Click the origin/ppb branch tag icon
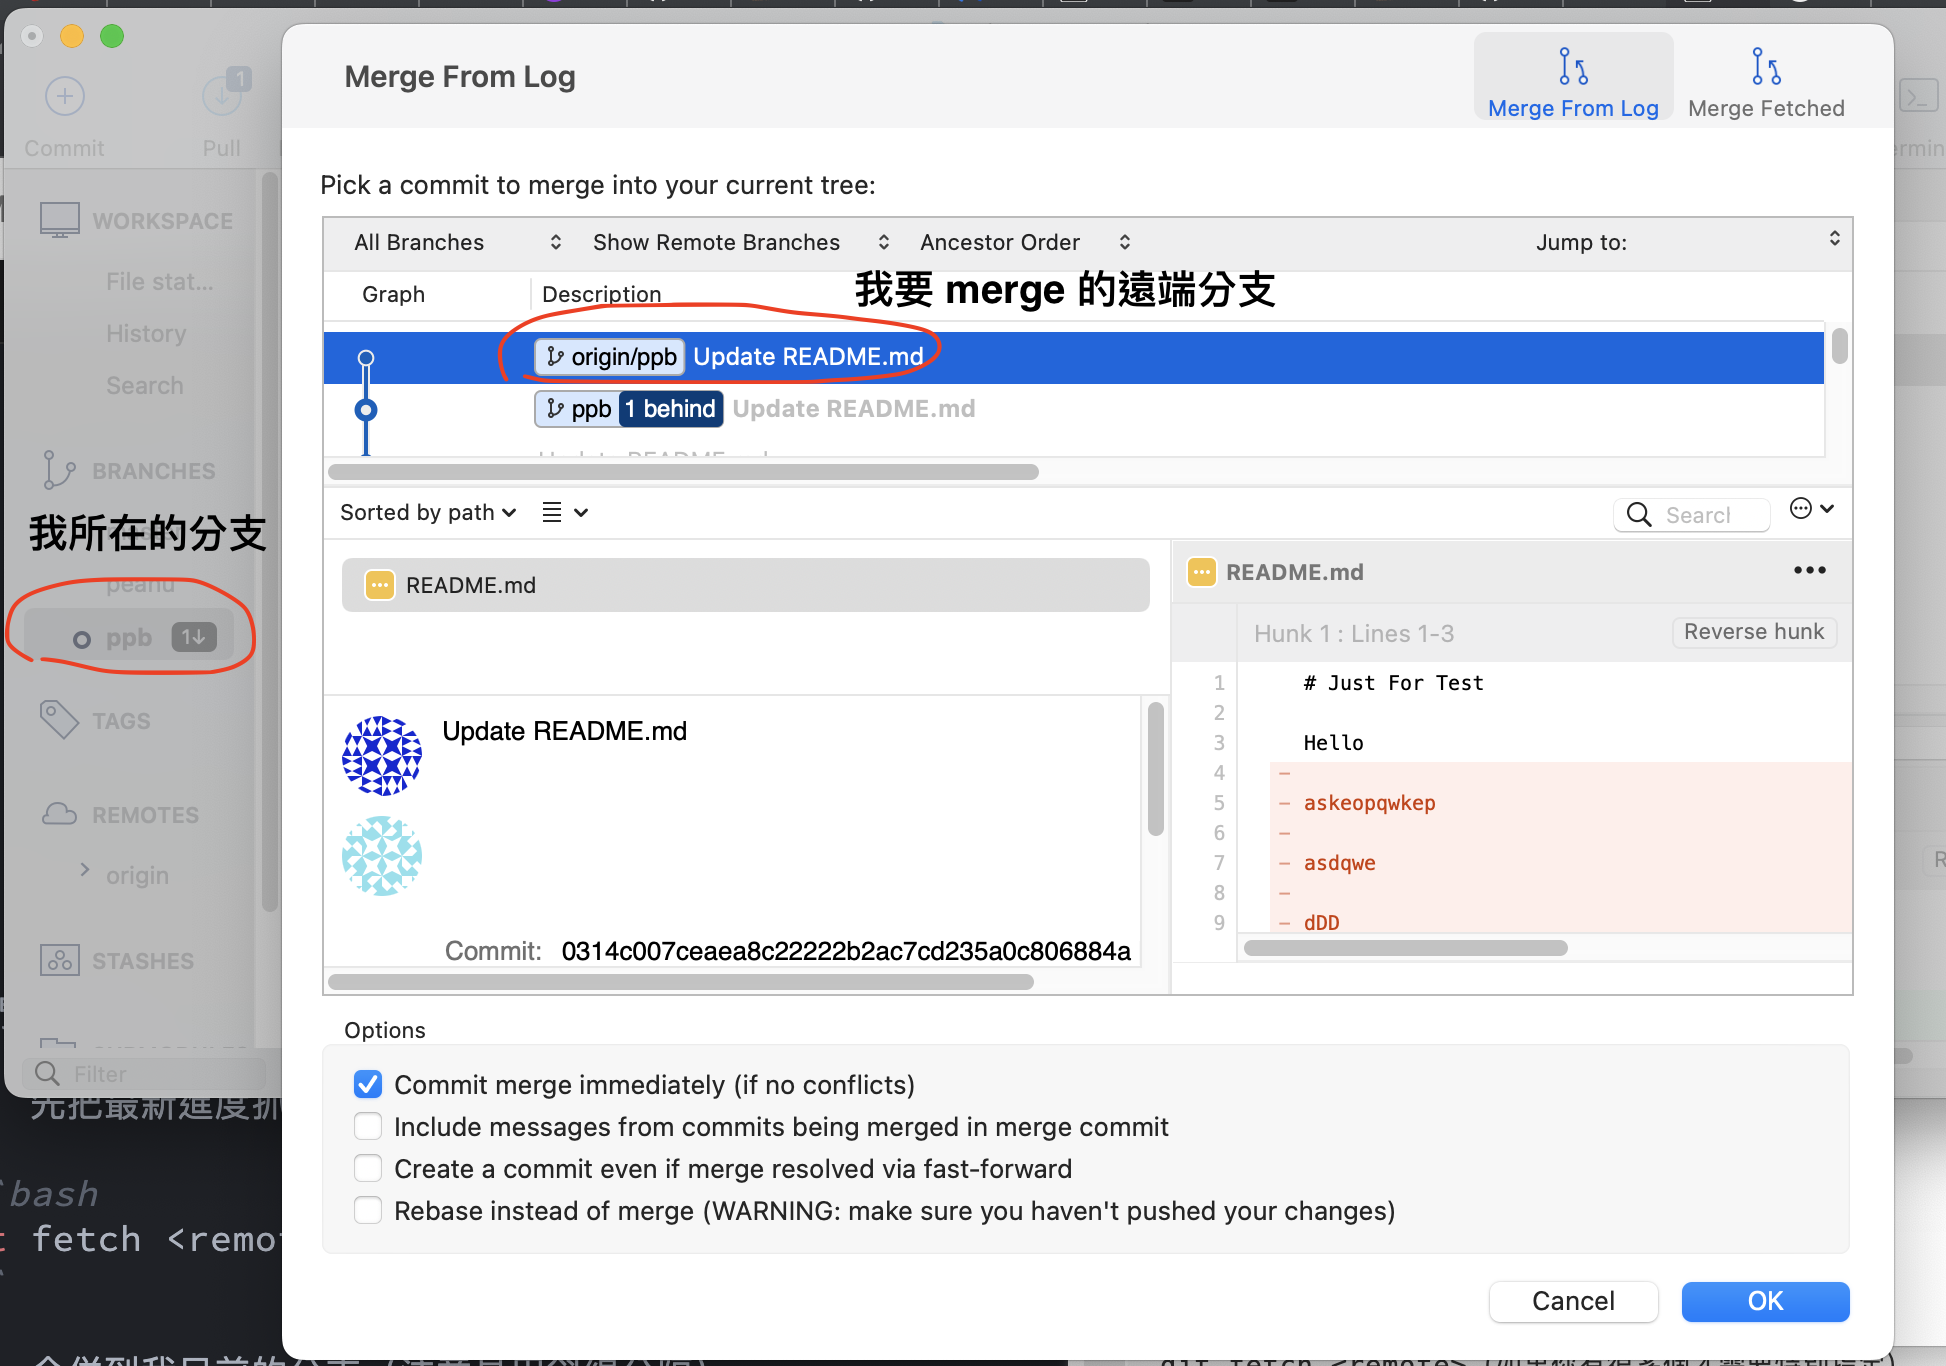Screen dimensions: 1946x1366 [556, 357]
